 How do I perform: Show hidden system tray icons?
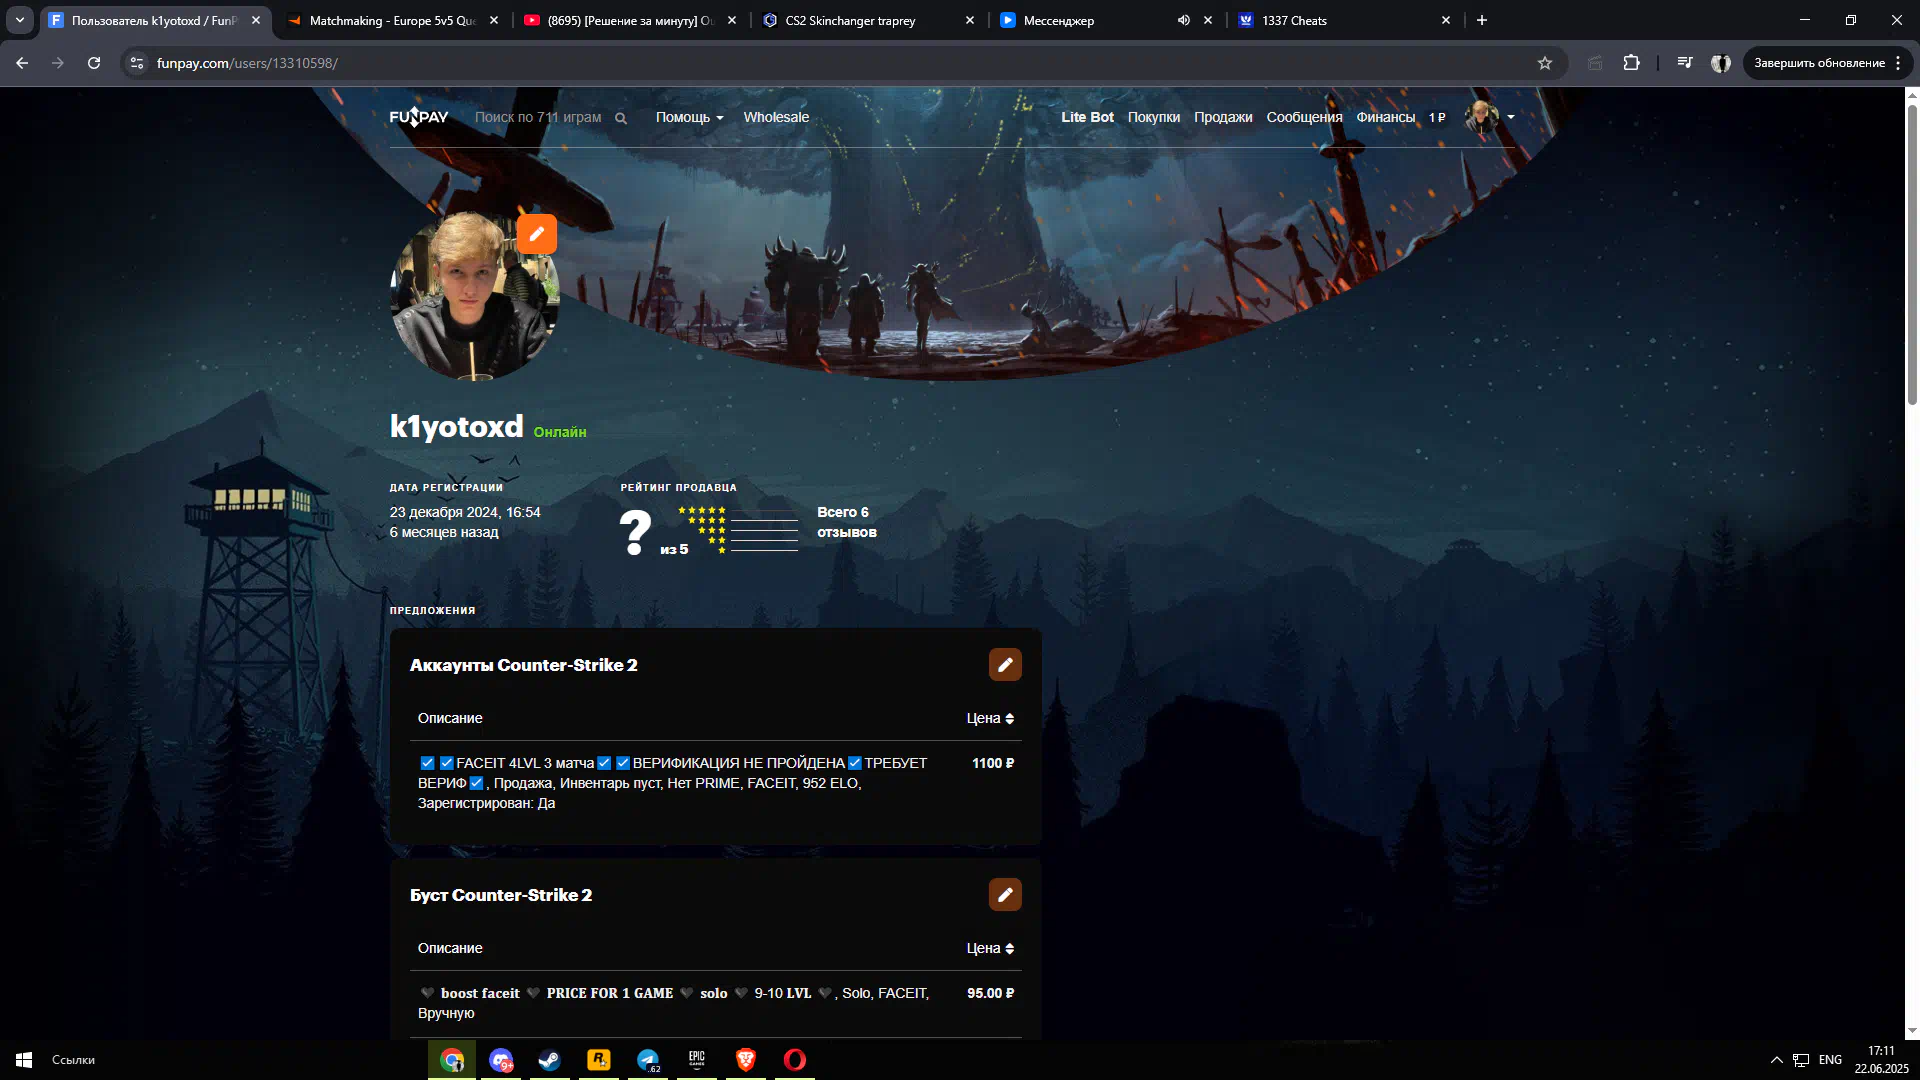tap(1776, 1060)
